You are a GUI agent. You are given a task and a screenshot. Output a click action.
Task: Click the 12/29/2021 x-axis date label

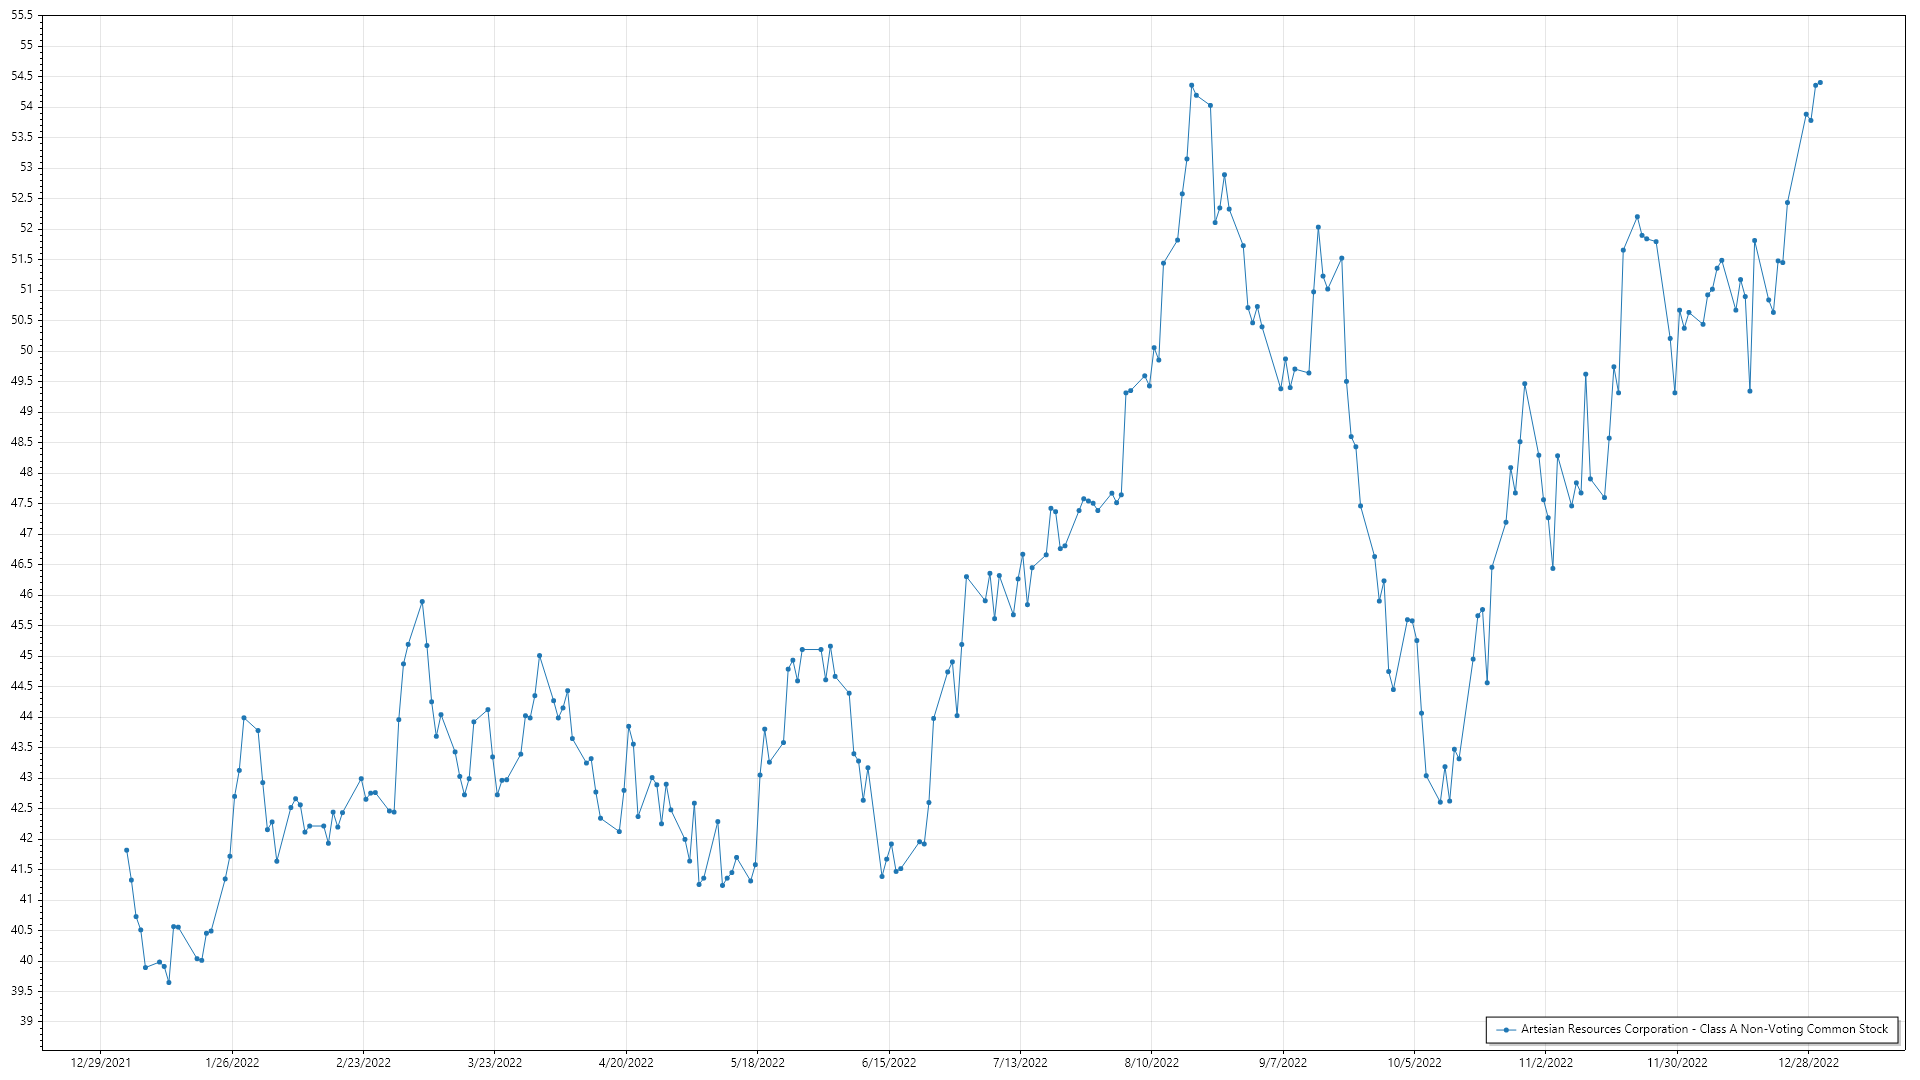(x=100, y=1063)
